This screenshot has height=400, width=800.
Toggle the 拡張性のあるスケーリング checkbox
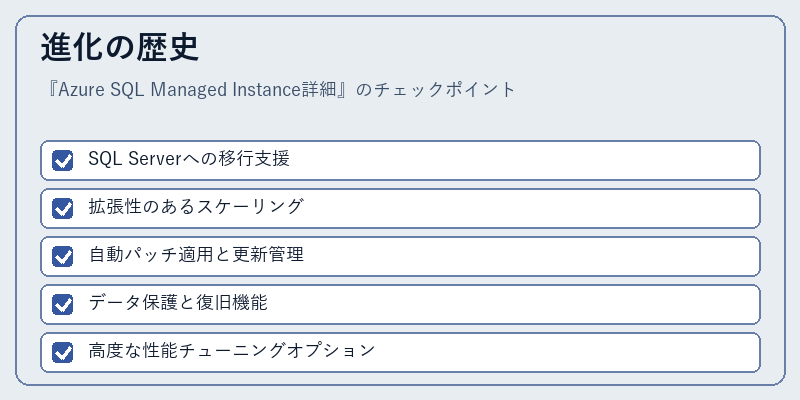click(62, 208)
